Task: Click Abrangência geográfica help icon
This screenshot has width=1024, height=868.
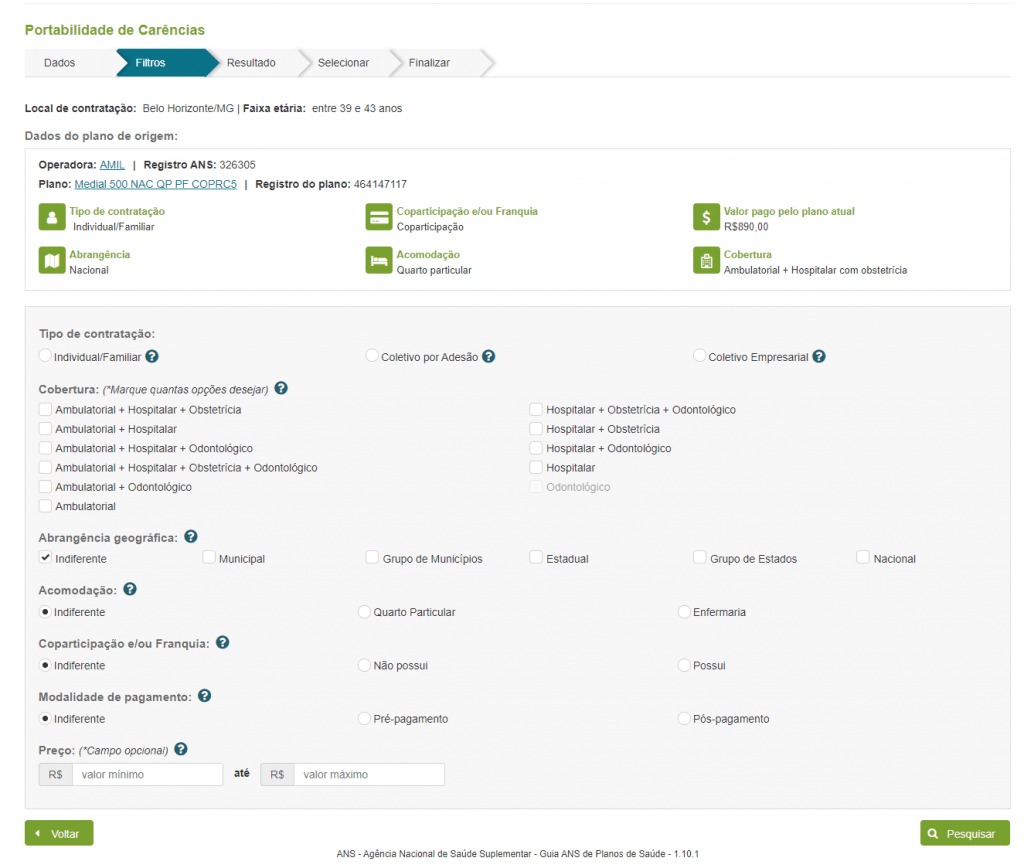Action: pyautogui.click(x=191, y=537)
